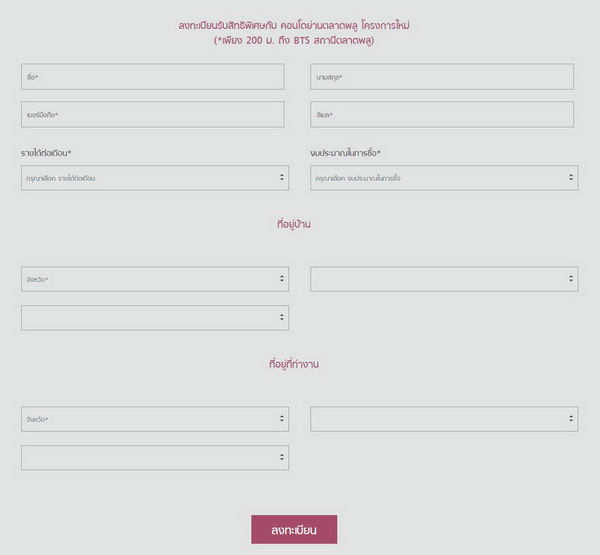The height and width of the screenshot is (555, 600).
Task: Open the empty dropdown below home address province
Action: click(x=150, y=318)
